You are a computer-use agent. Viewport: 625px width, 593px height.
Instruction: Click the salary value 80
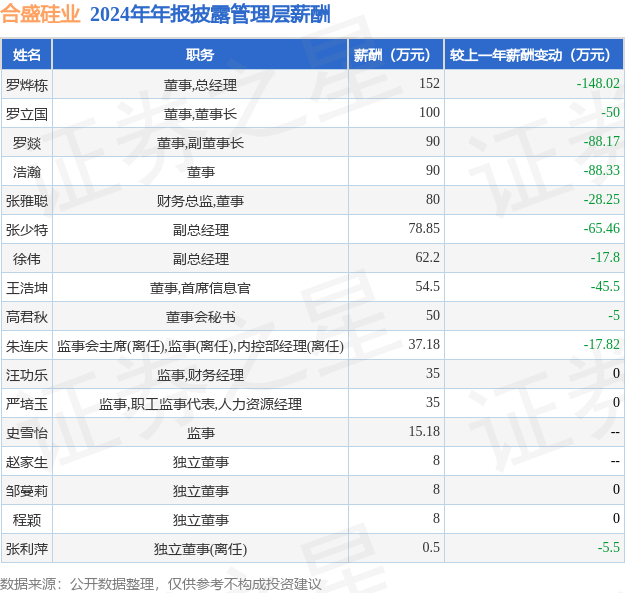[433, 200]
